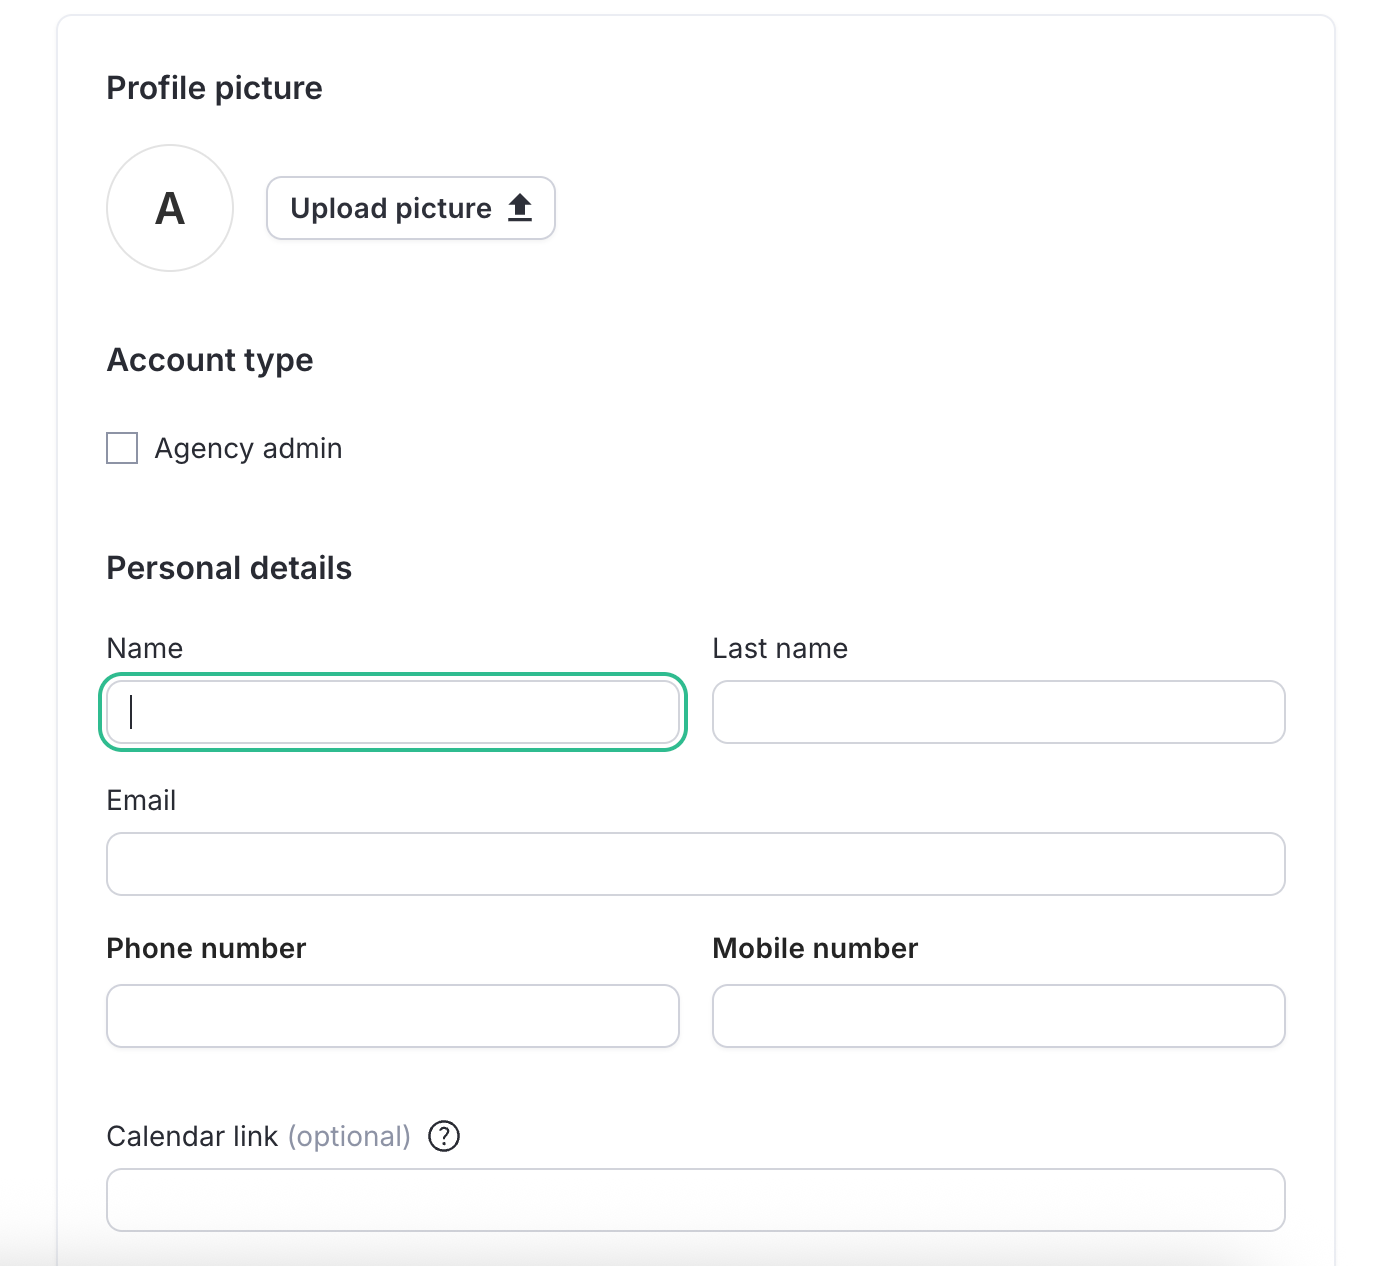Click the "Agency admin" label text
1380x1266 pixels.
click(248, 448)
